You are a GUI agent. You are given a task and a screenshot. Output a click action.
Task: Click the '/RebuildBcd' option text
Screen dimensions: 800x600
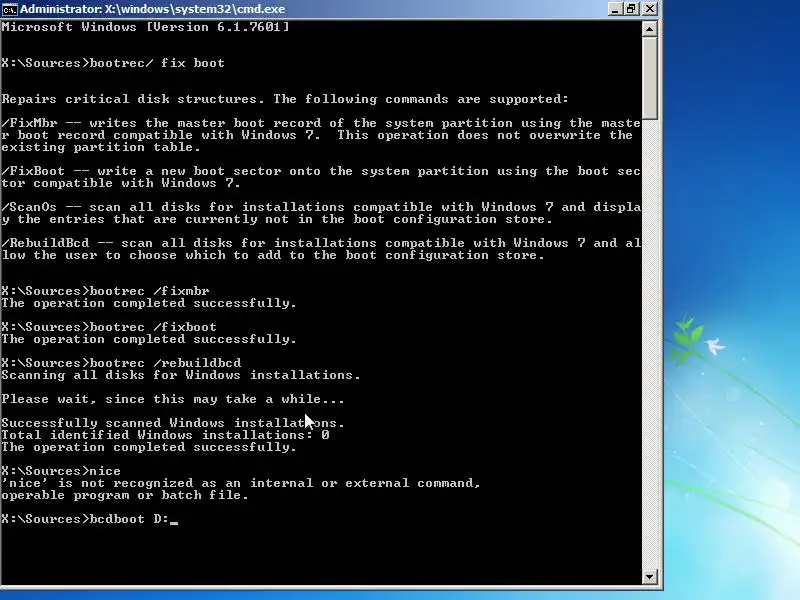[45, 243]
